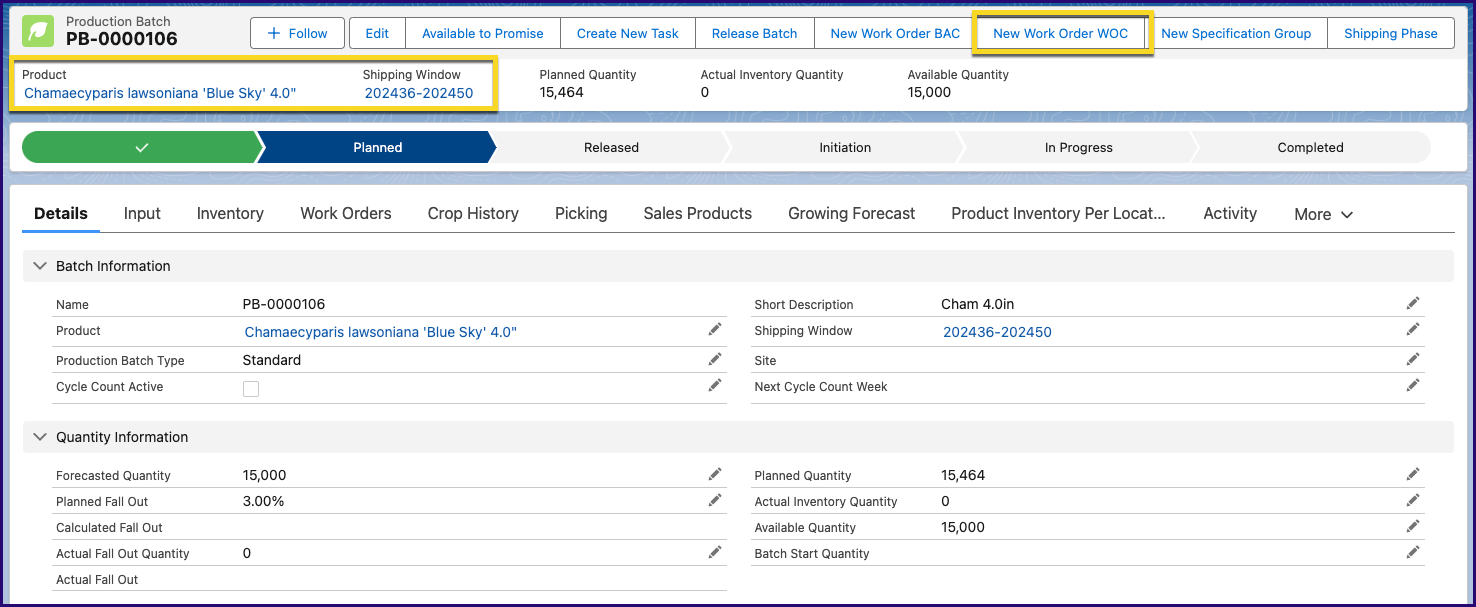The height and width of the screenshot is (607, 1476).
Task: Toggle the Cycle Count Active checkbox
Action: [x=251, y=389]
